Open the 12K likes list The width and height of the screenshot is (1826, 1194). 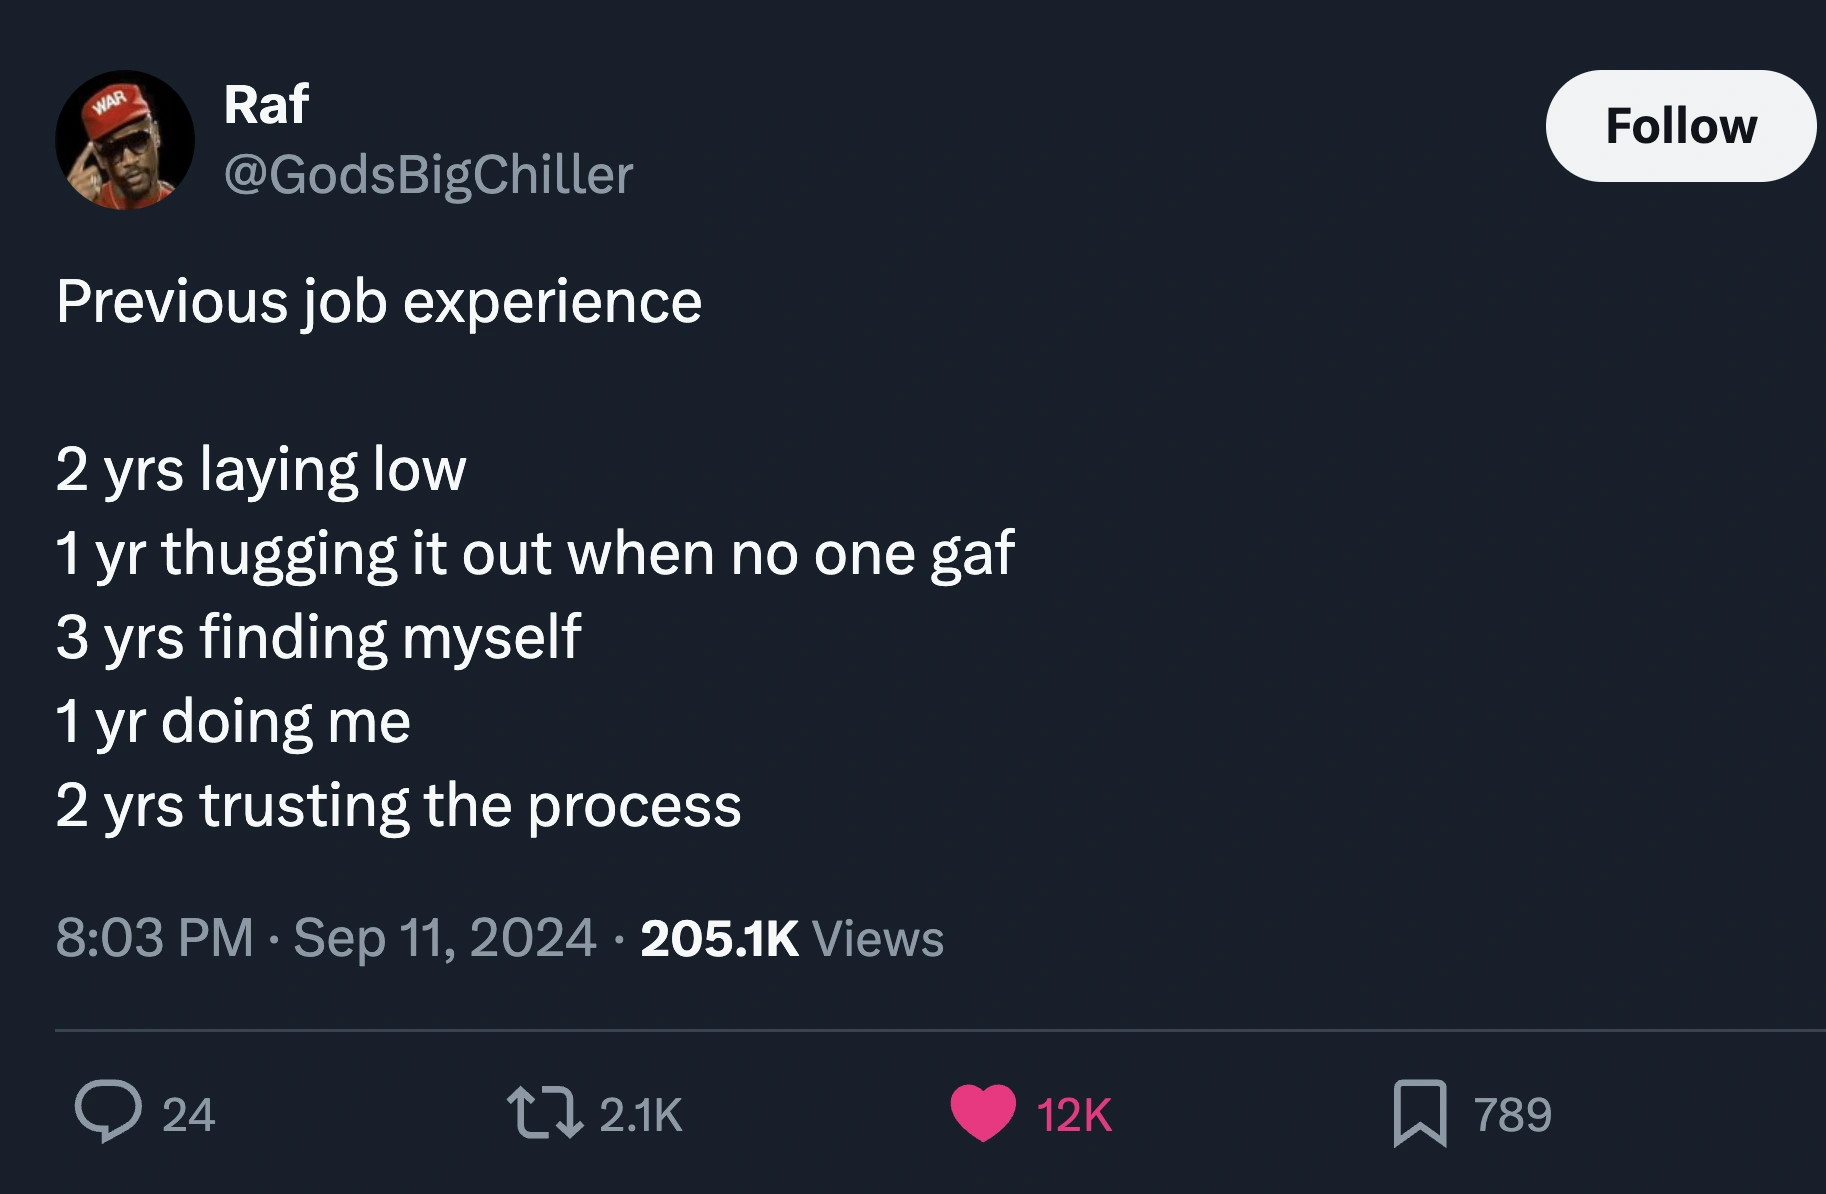pos(1072,1114)
